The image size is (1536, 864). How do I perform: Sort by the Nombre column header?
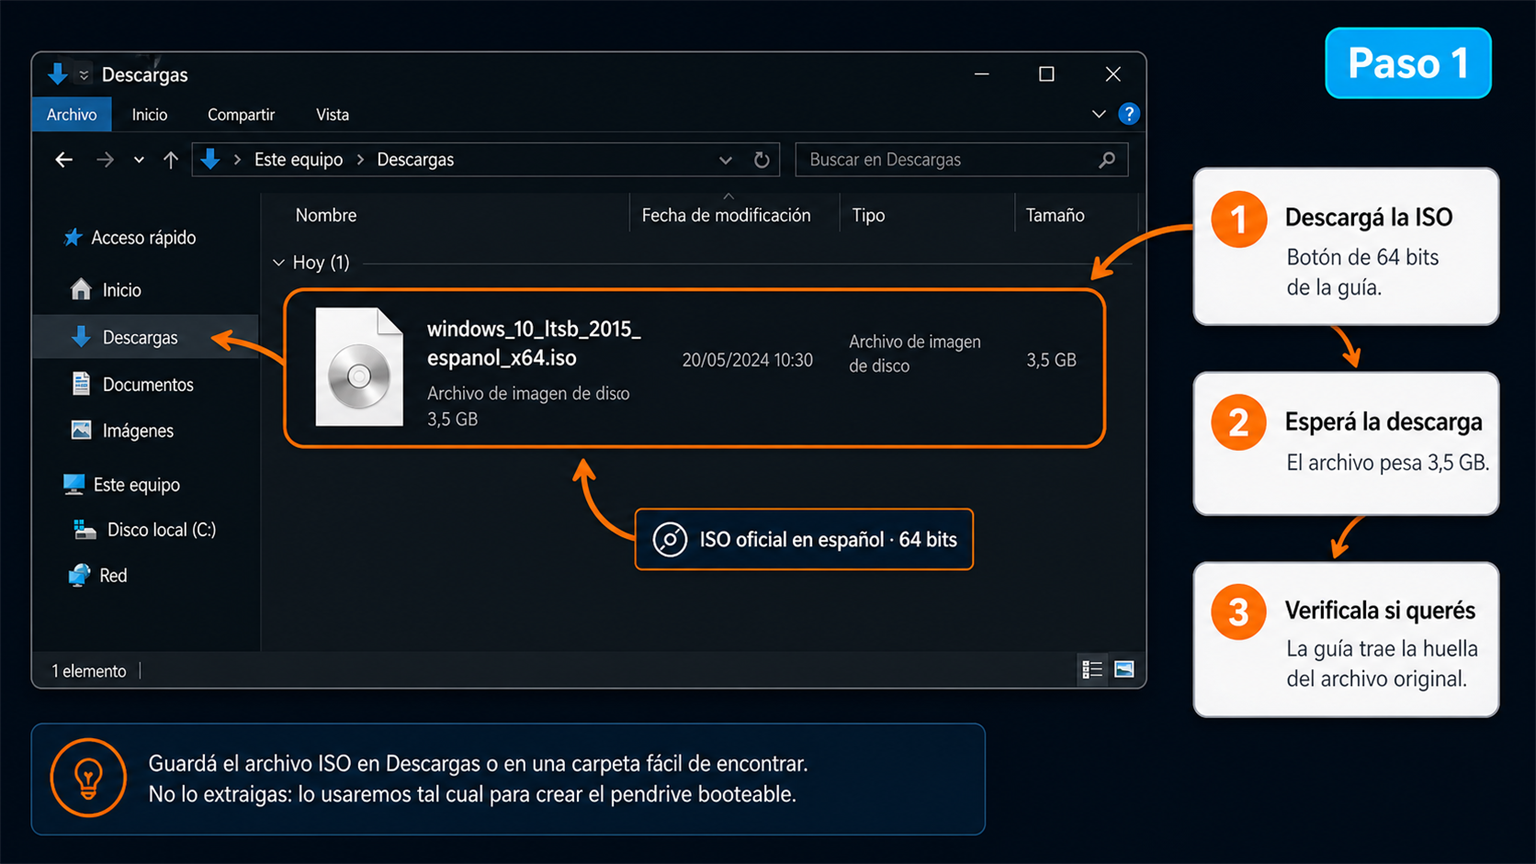click(x=326, y=215)
